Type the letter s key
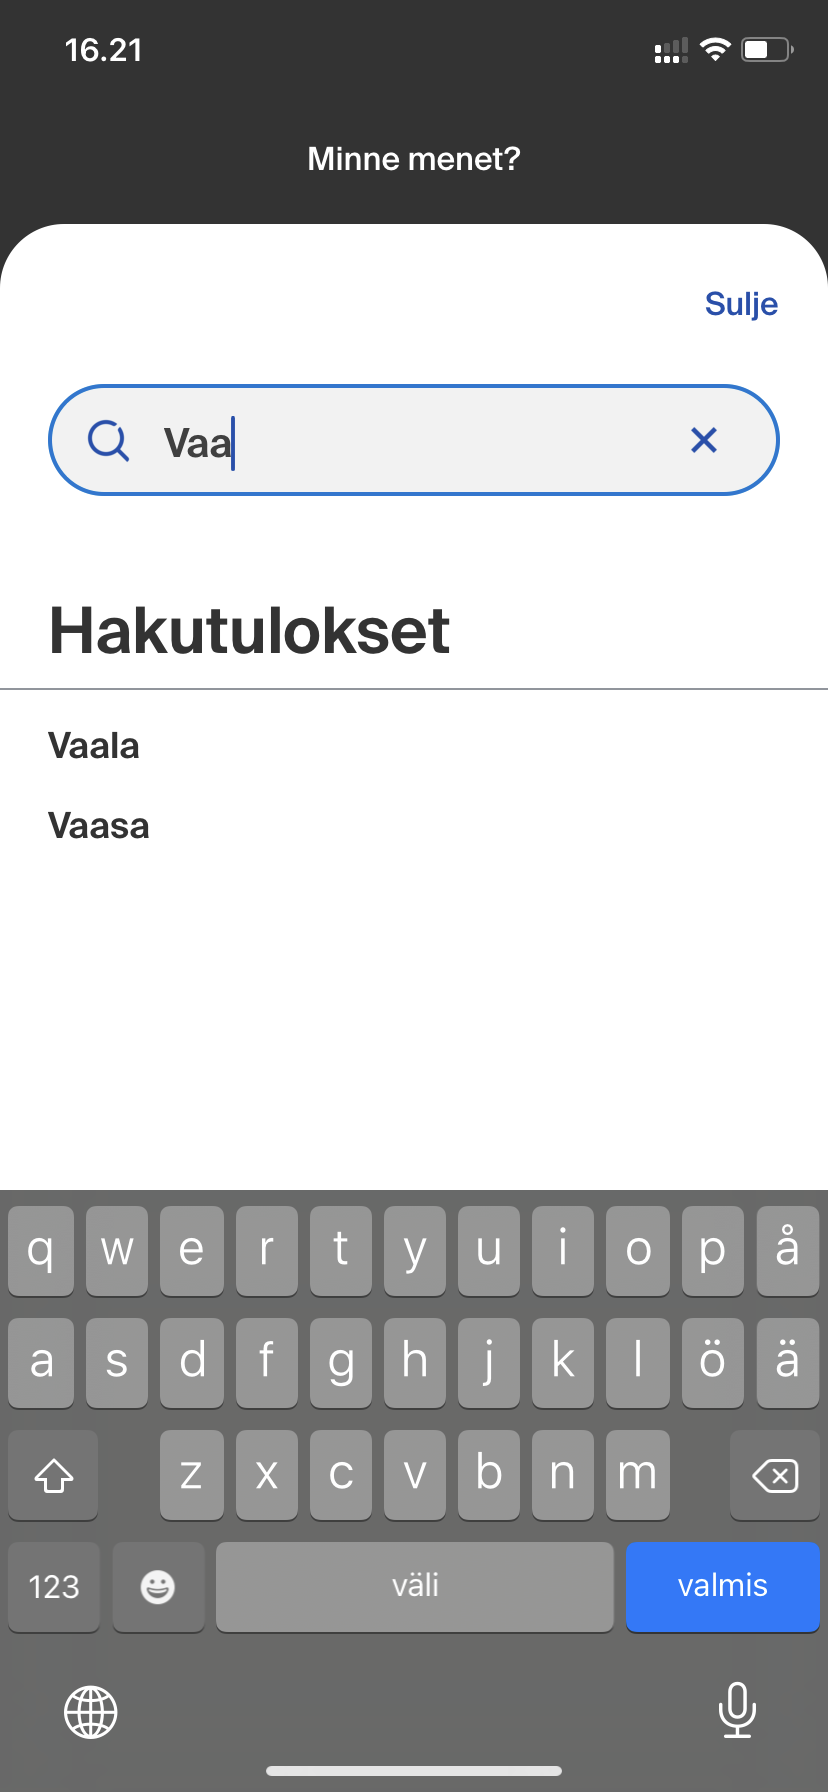 116,1362
